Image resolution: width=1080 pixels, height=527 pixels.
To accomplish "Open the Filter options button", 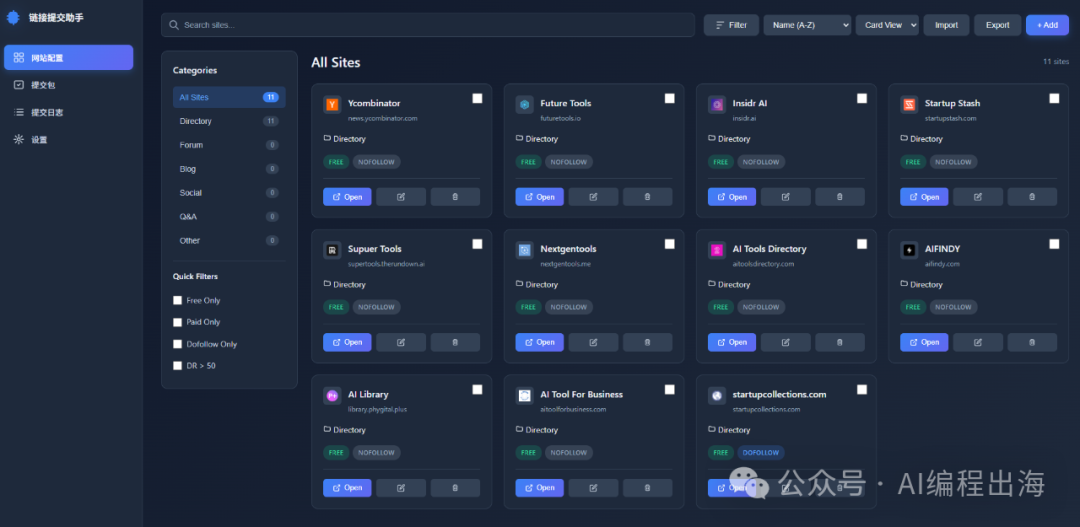I will (x=731, y=25).
